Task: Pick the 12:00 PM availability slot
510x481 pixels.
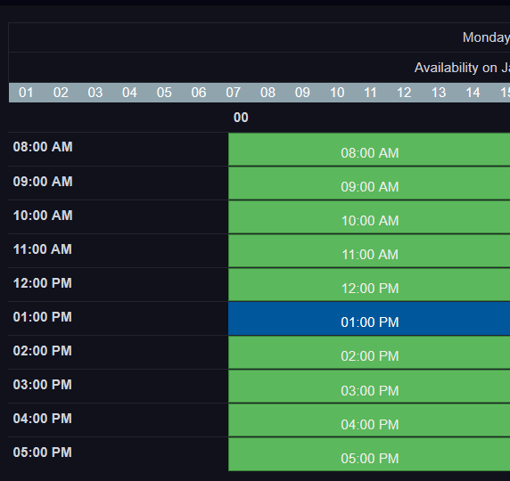Action: pyautogui.click(x=369, y=285)
